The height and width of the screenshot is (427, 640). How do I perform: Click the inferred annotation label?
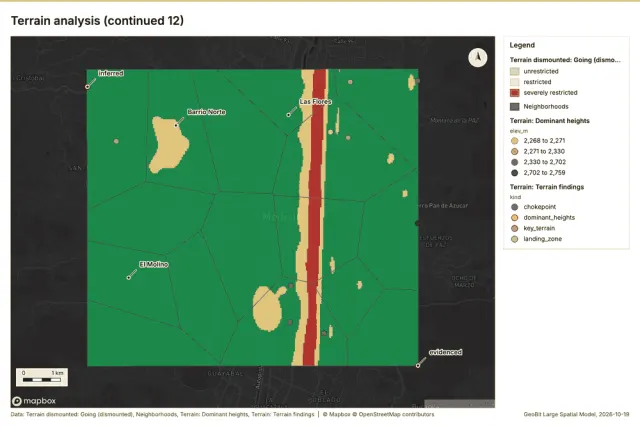coord(111,73)
